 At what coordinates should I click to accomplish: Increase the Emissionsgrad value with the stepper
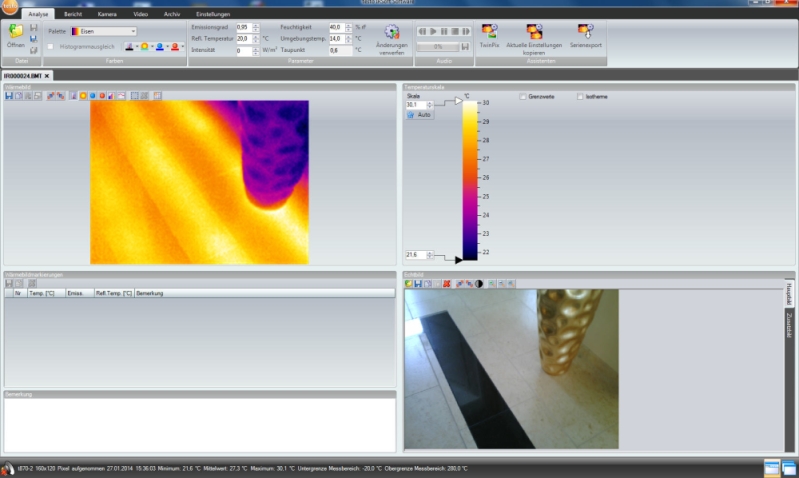point(256,25)
